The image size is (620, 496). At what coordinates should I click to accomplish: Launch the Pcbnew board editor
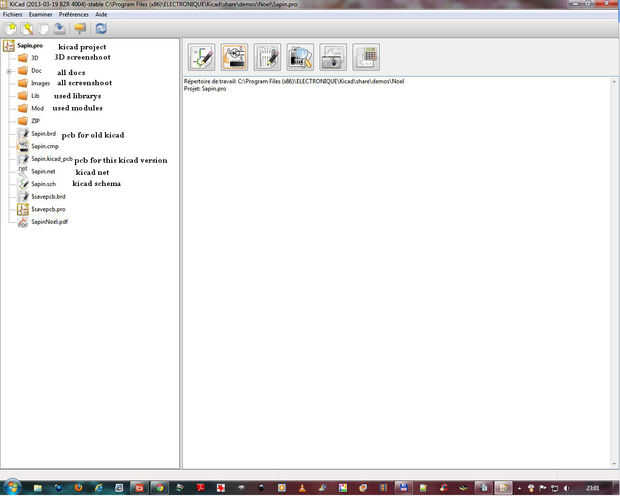coord(267,57)
